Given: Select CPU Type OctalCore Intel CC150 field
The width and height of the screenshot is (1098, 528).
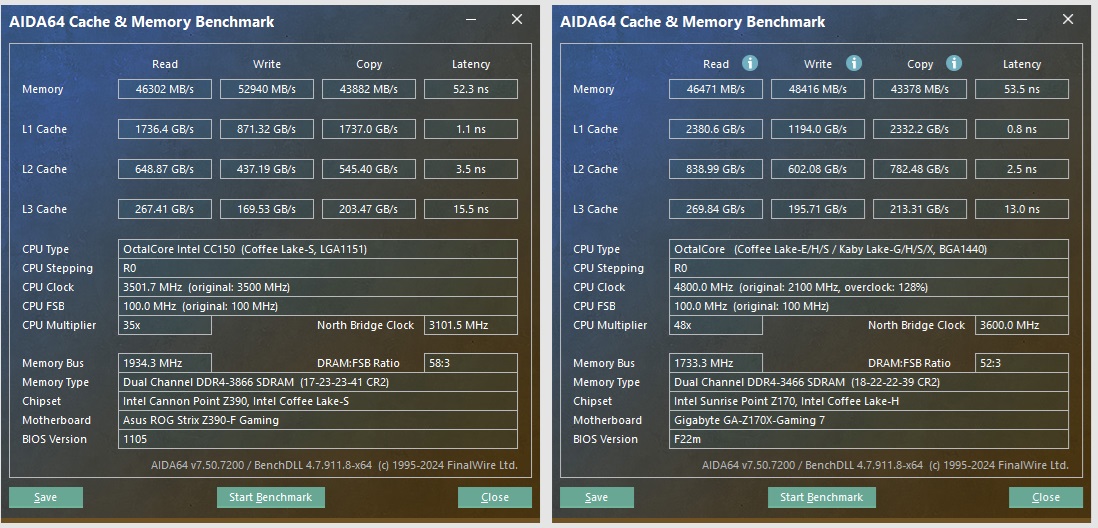Looking at the screenshot, I should coord(318,249).
